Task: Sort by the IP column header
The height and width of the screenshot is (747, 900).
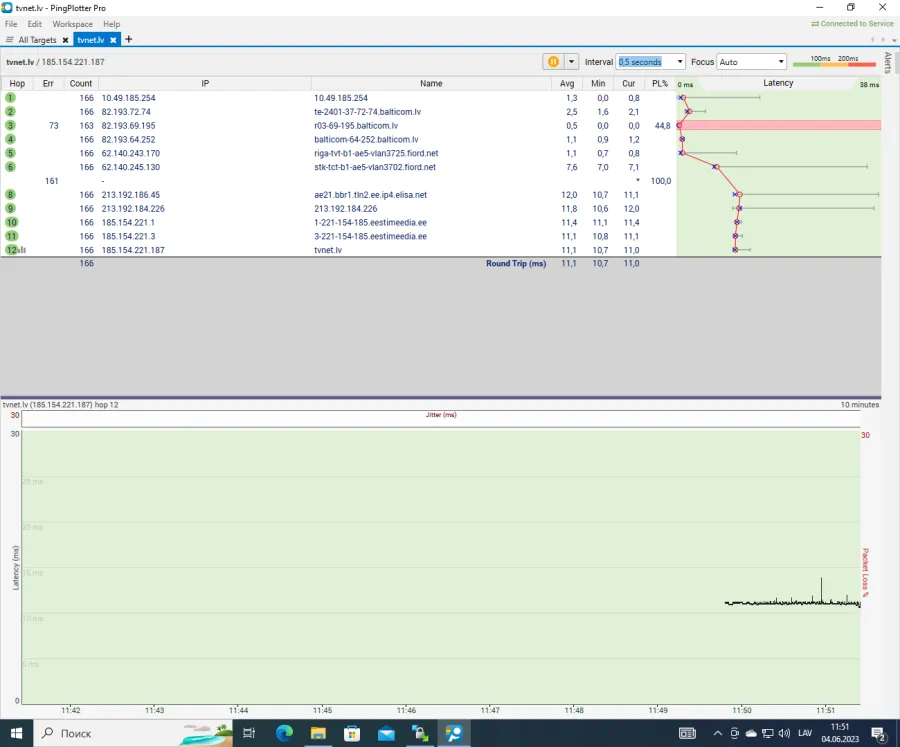Action: tap(205, 83)
